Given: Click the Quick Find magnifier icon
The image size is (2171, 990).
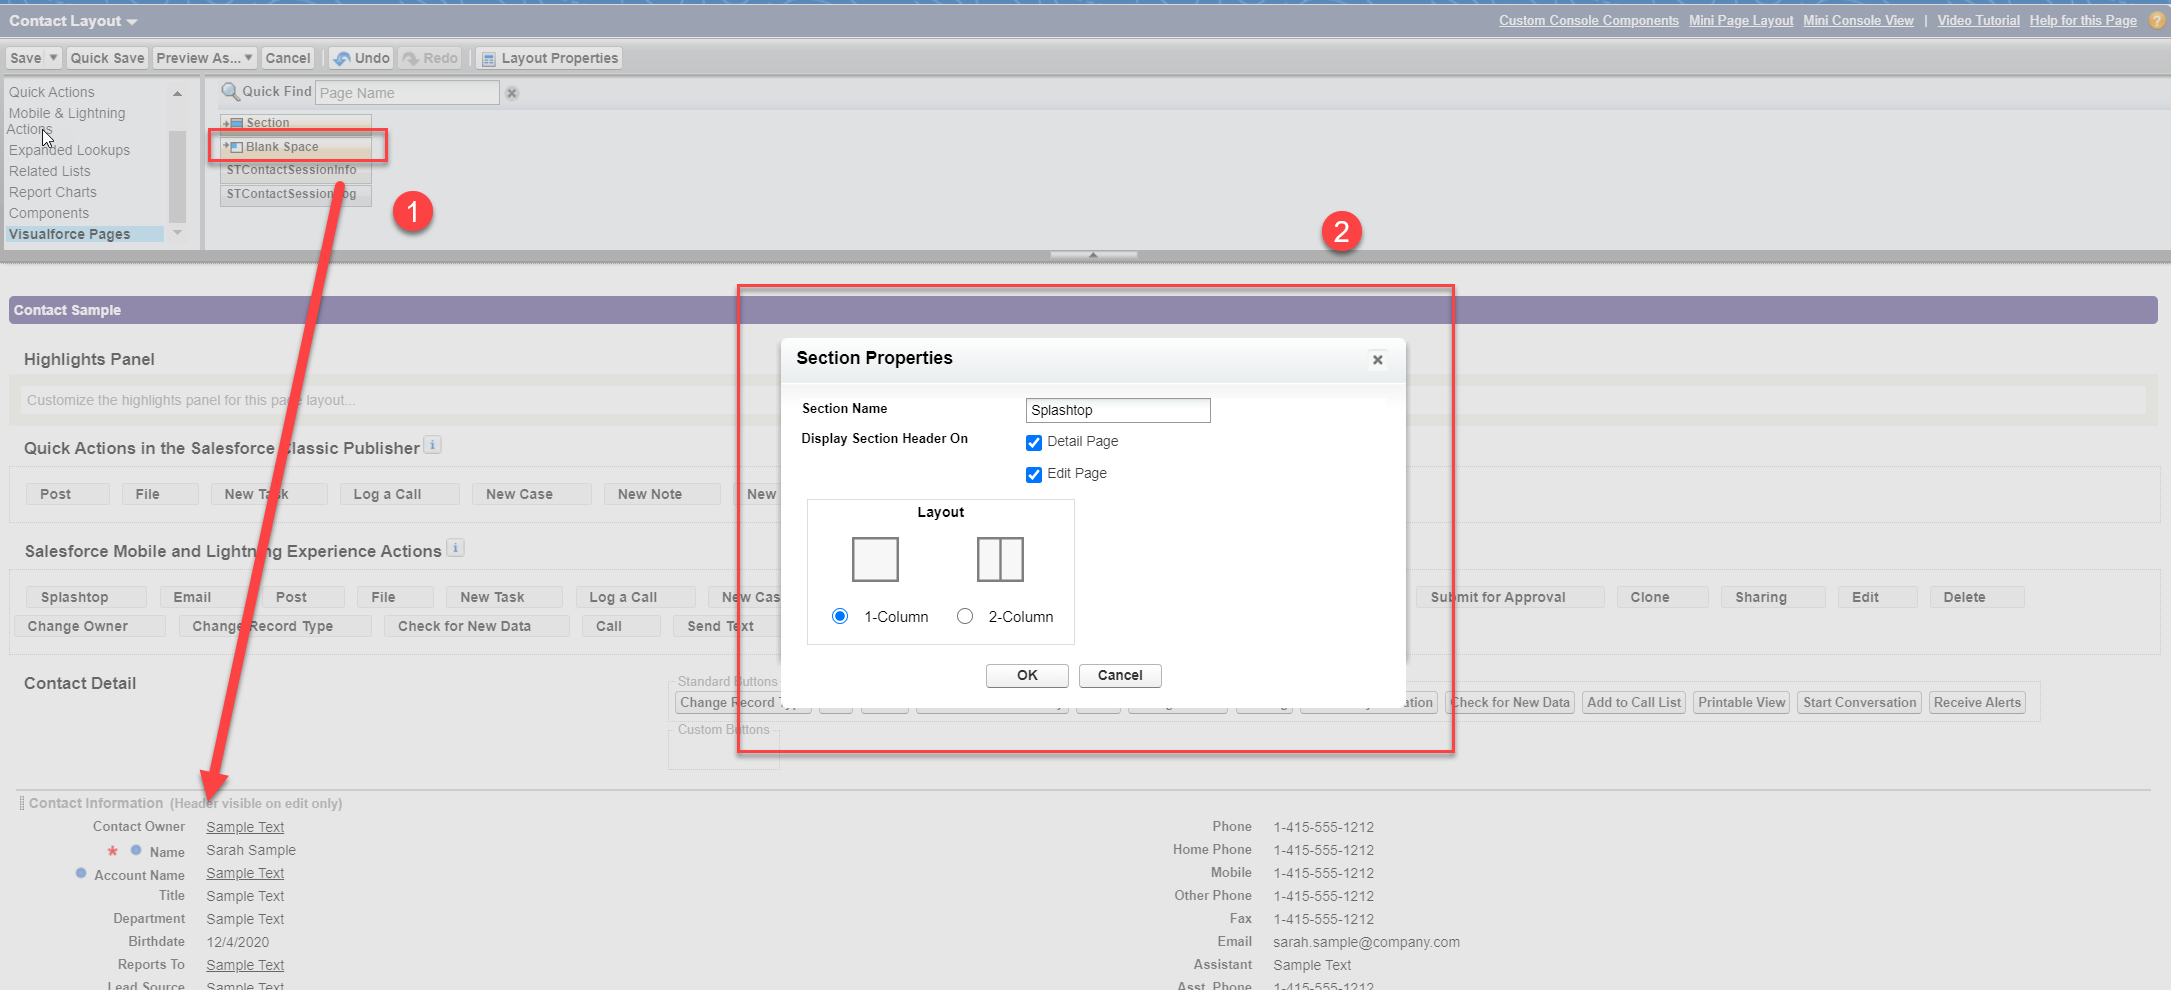Looking at the screenshot, I should coord(230,92).
